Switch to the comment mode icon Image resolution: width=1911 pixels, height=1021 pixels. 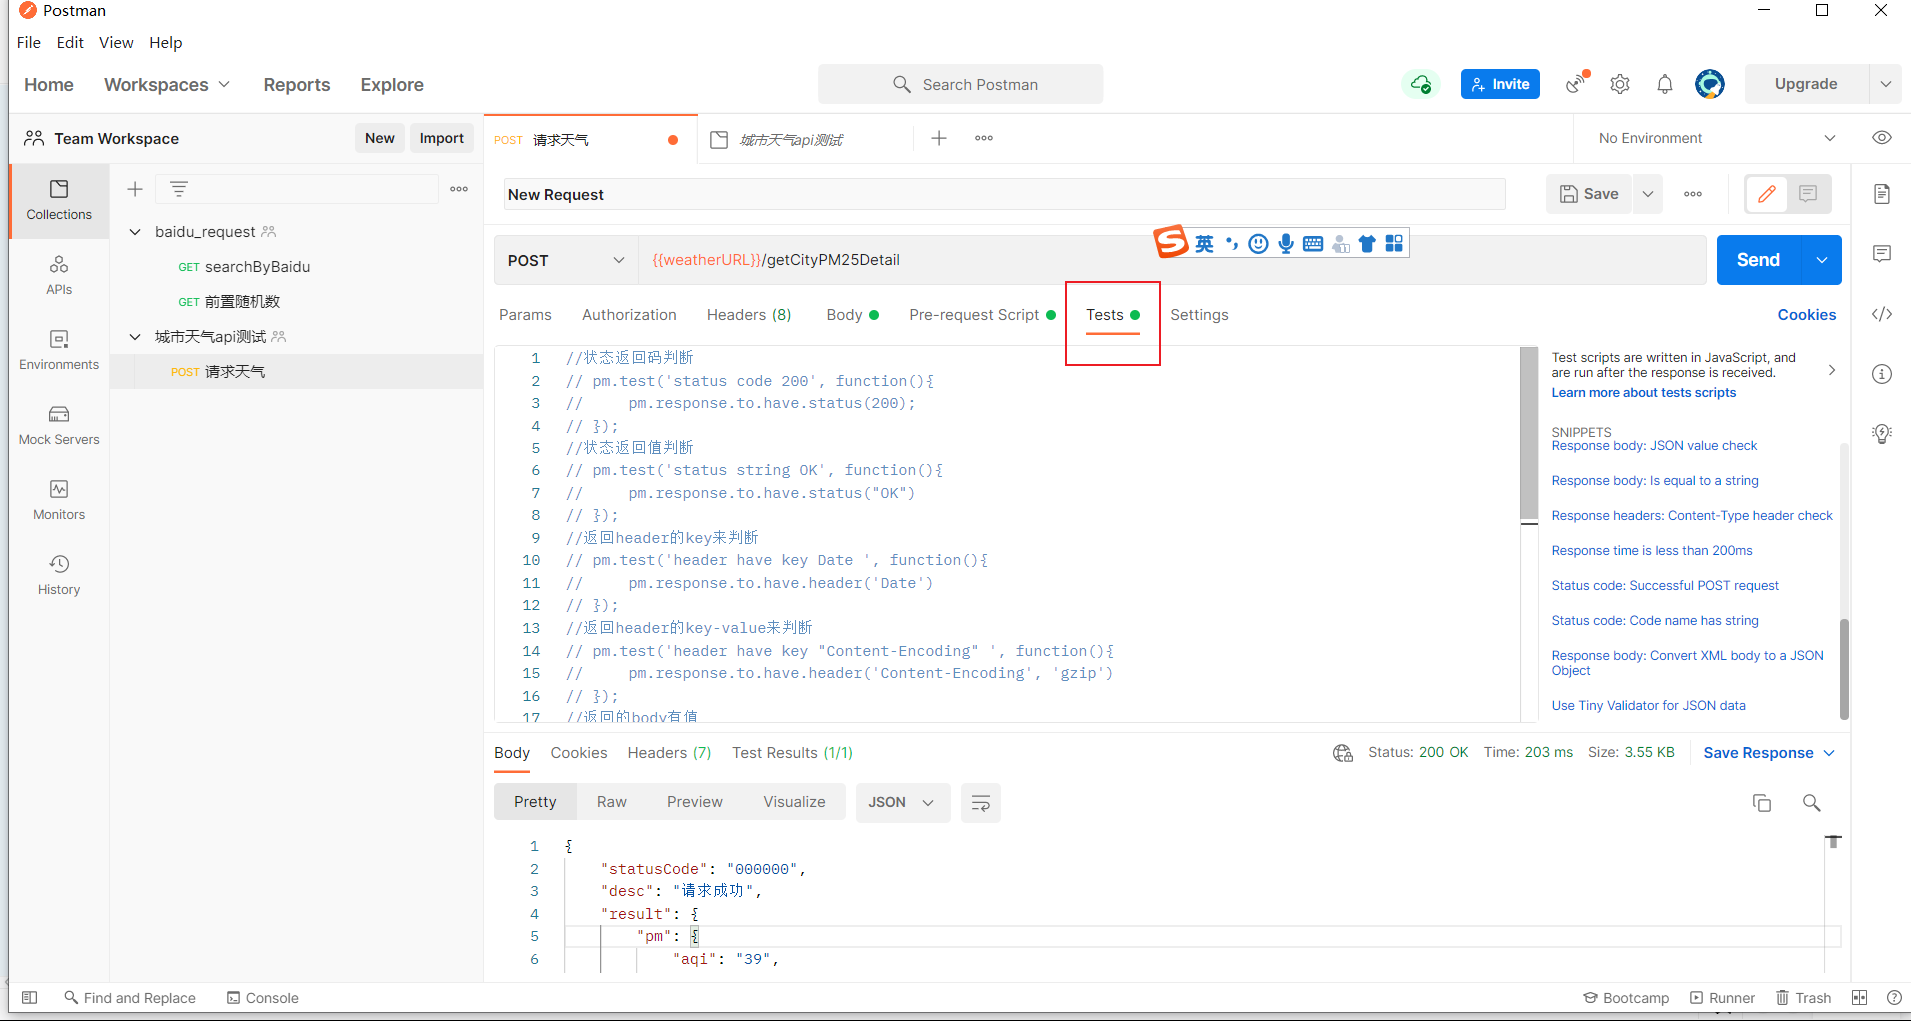1808,194
